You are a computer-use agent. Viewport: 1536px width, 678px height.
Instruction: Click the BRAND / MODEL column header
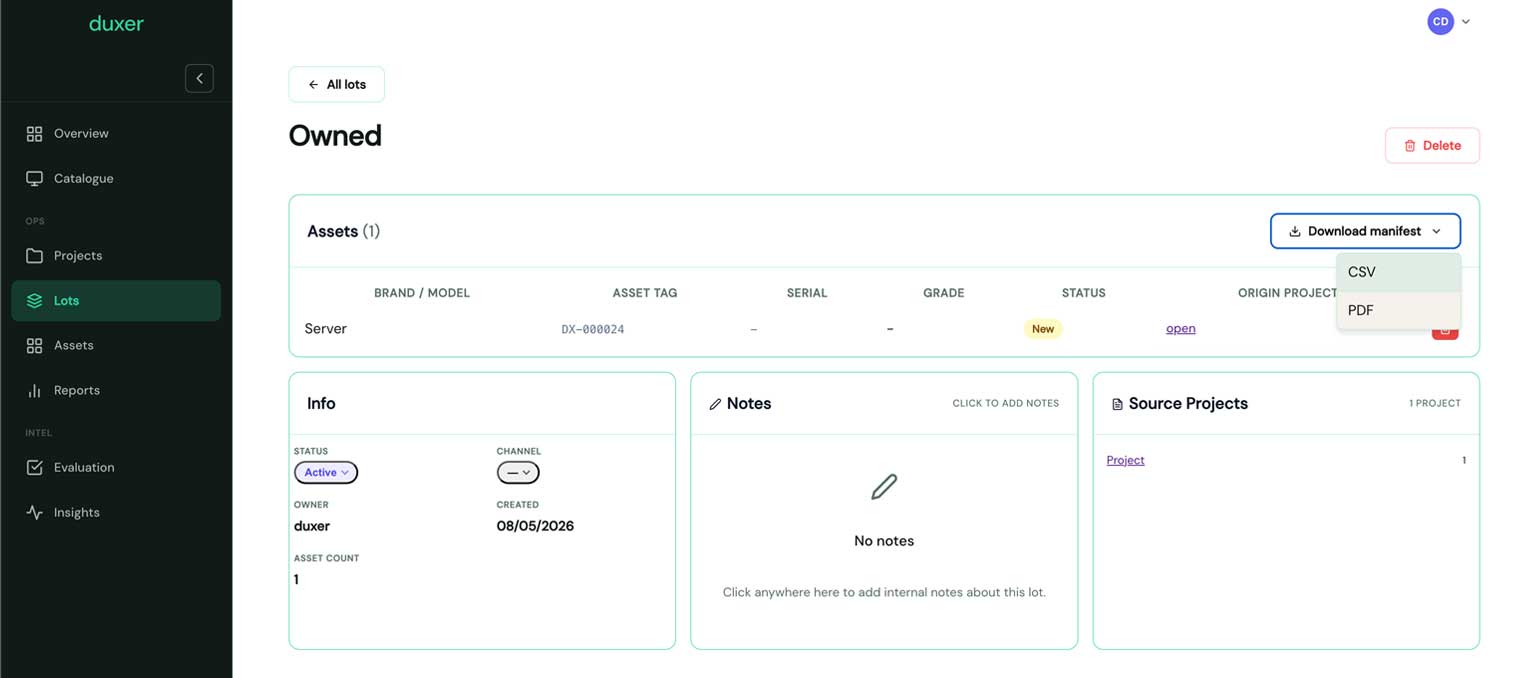[x=422, y=293]
